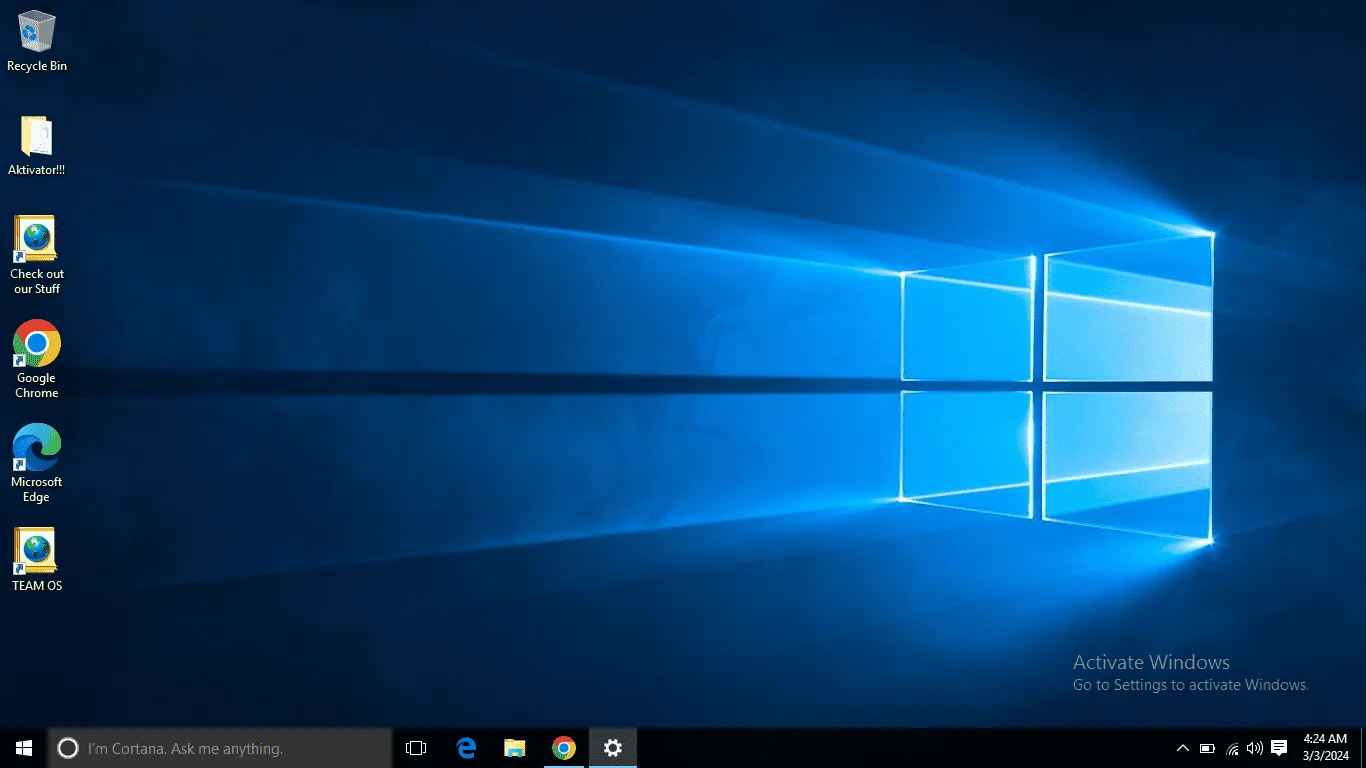Open the Action Center notifications icon
This screenshot has width=1366, height=768.
(1279, 748)
